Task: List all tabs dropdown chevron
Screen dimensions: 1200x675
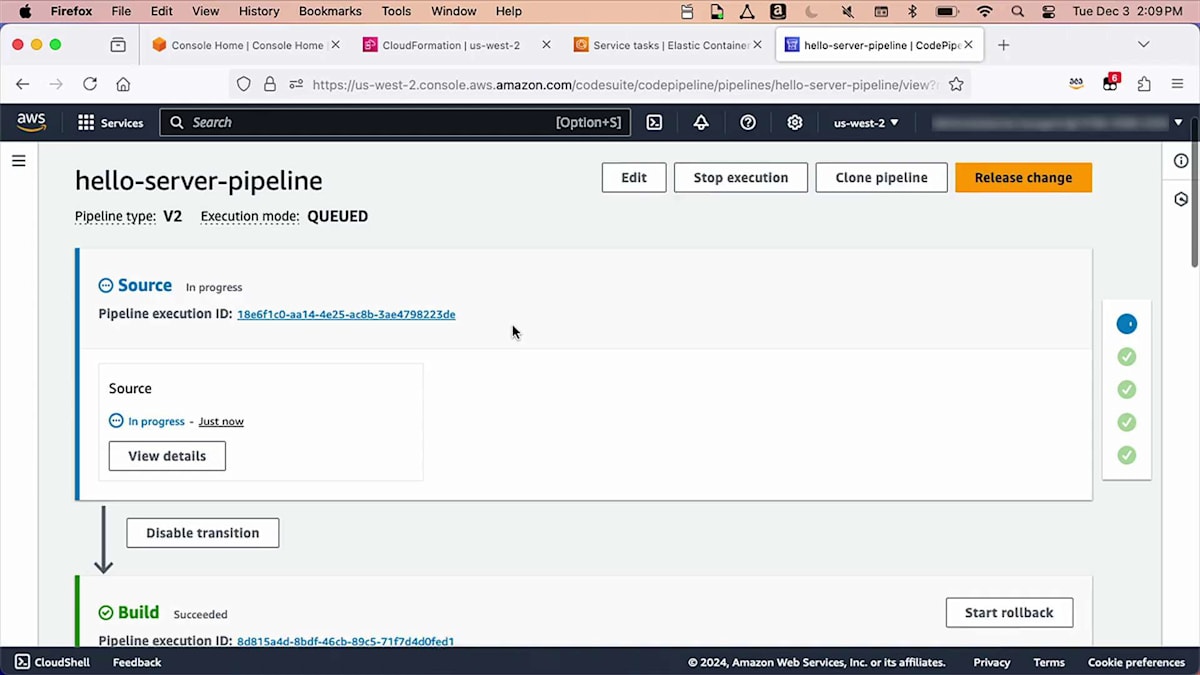Action: click(x=1143, y=45)
